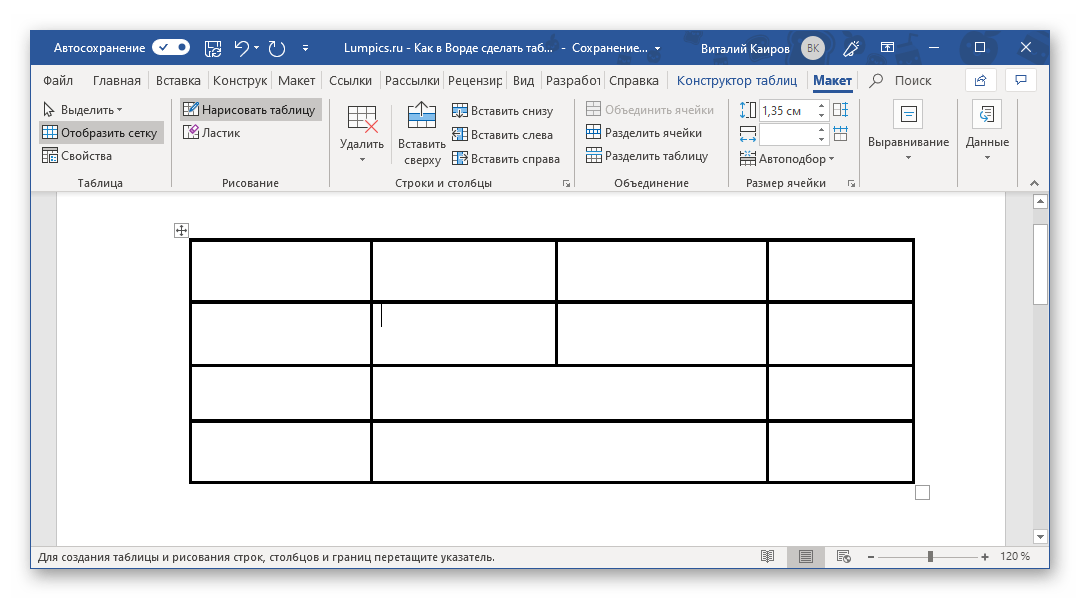Screen dimensions: 1080x599
Task: Switch to web layout view in status bar
Action: (843, 557)
